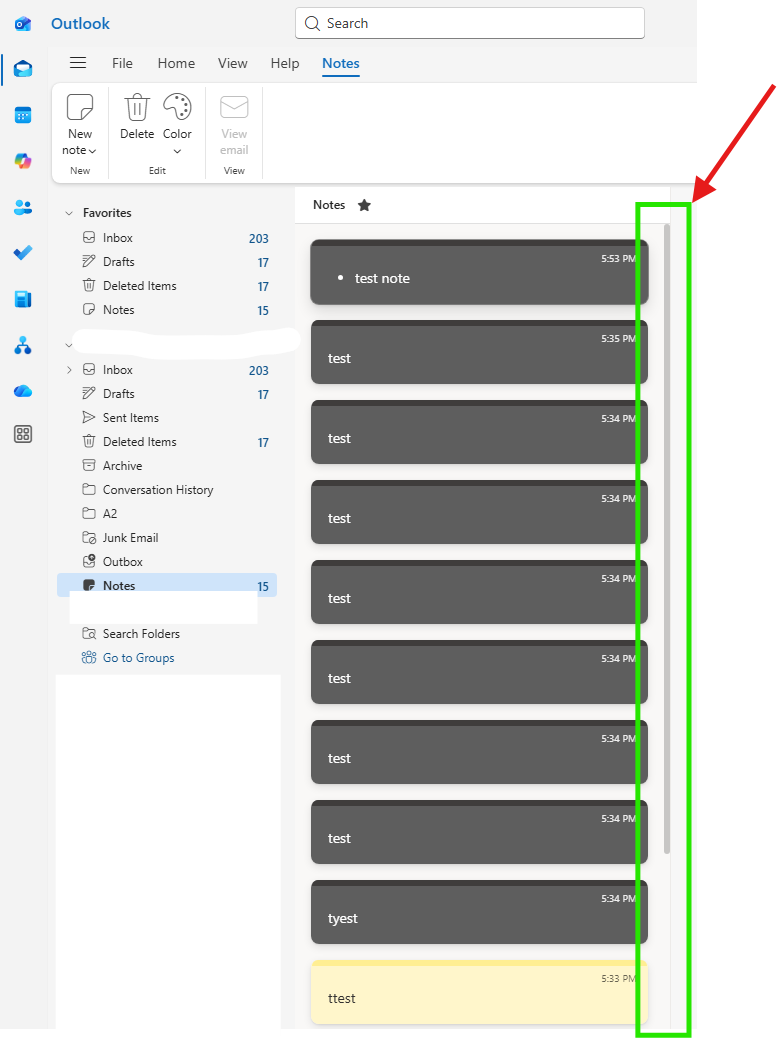The image size is (777, 1038).
Task: Open Deleted Items under Favorites
Action: click(x=167, y=286)
